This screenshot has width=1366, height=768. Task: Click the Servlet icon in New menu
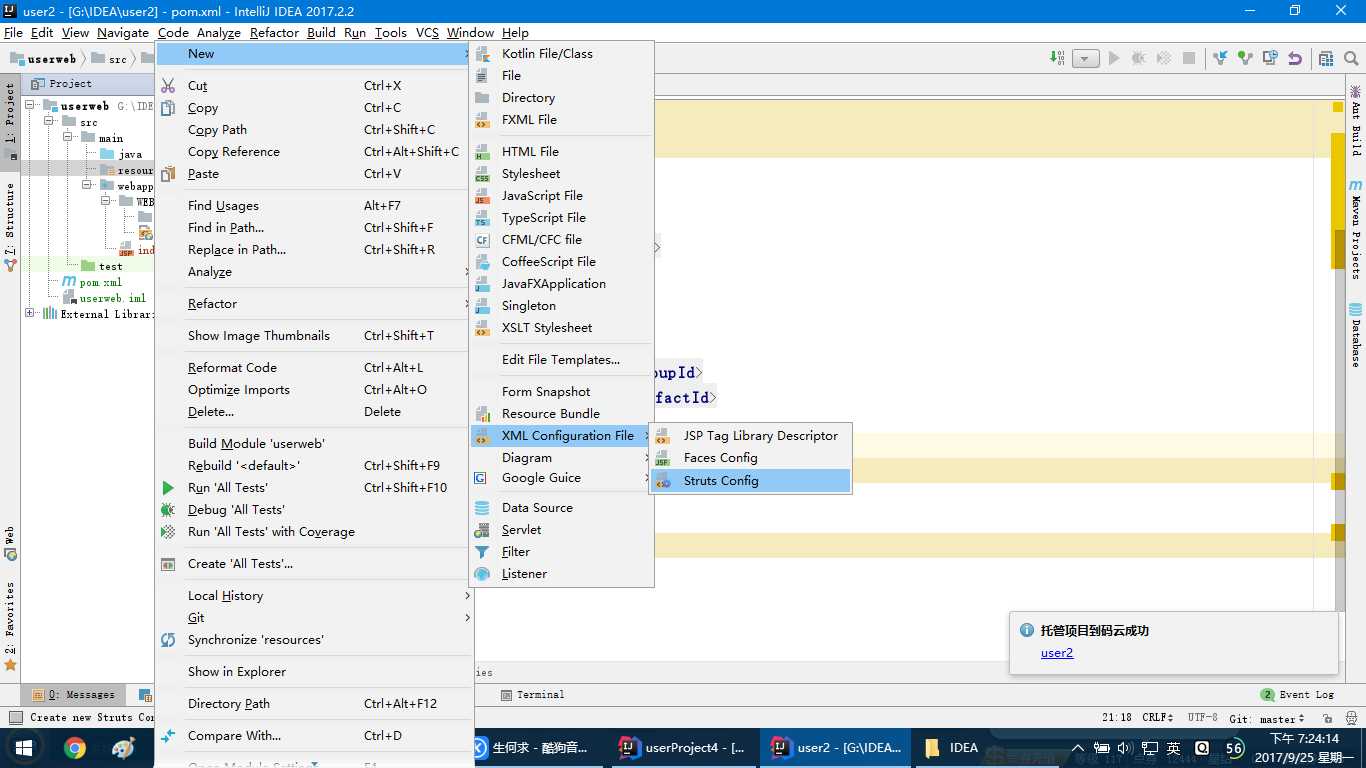(482, 530)
